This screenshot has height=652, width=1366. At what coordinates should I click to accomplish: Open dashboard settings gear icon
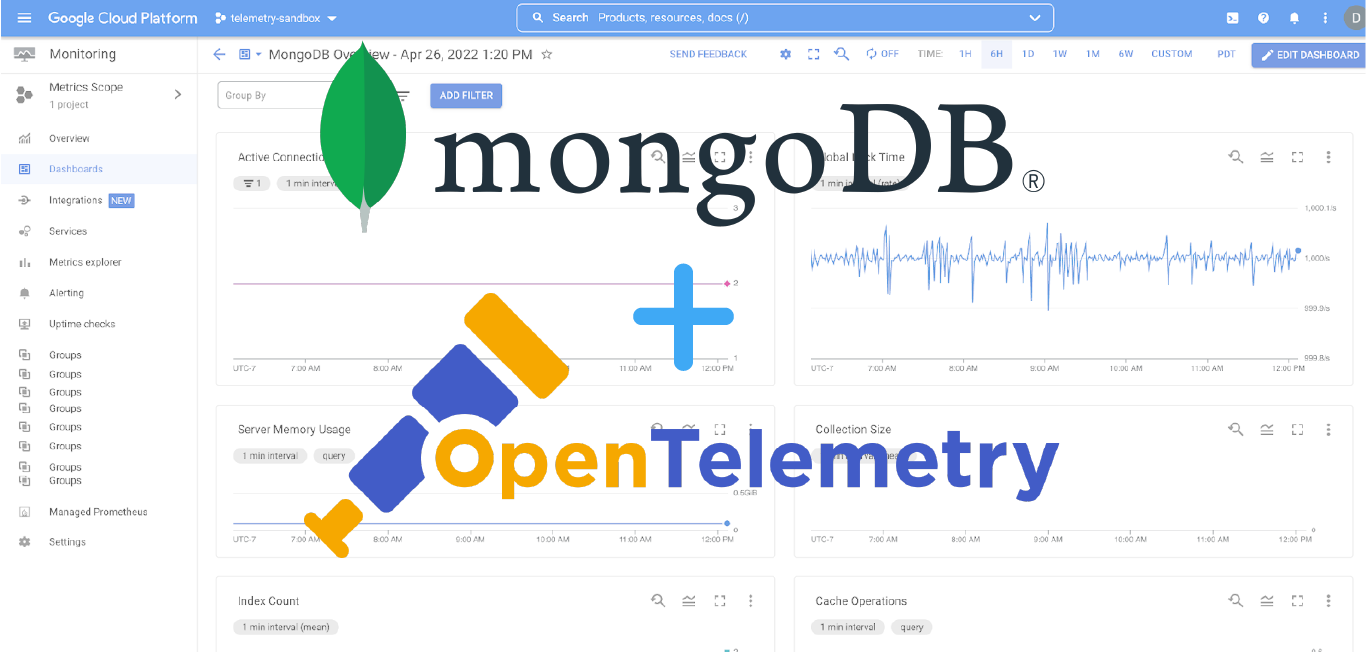[x=785, y=54]
